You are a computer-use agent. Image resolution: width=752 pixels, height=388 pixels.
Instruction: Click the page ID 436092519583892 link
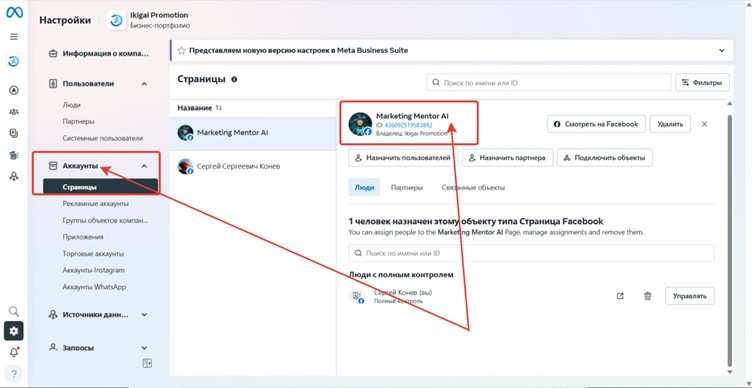[408, 125]
